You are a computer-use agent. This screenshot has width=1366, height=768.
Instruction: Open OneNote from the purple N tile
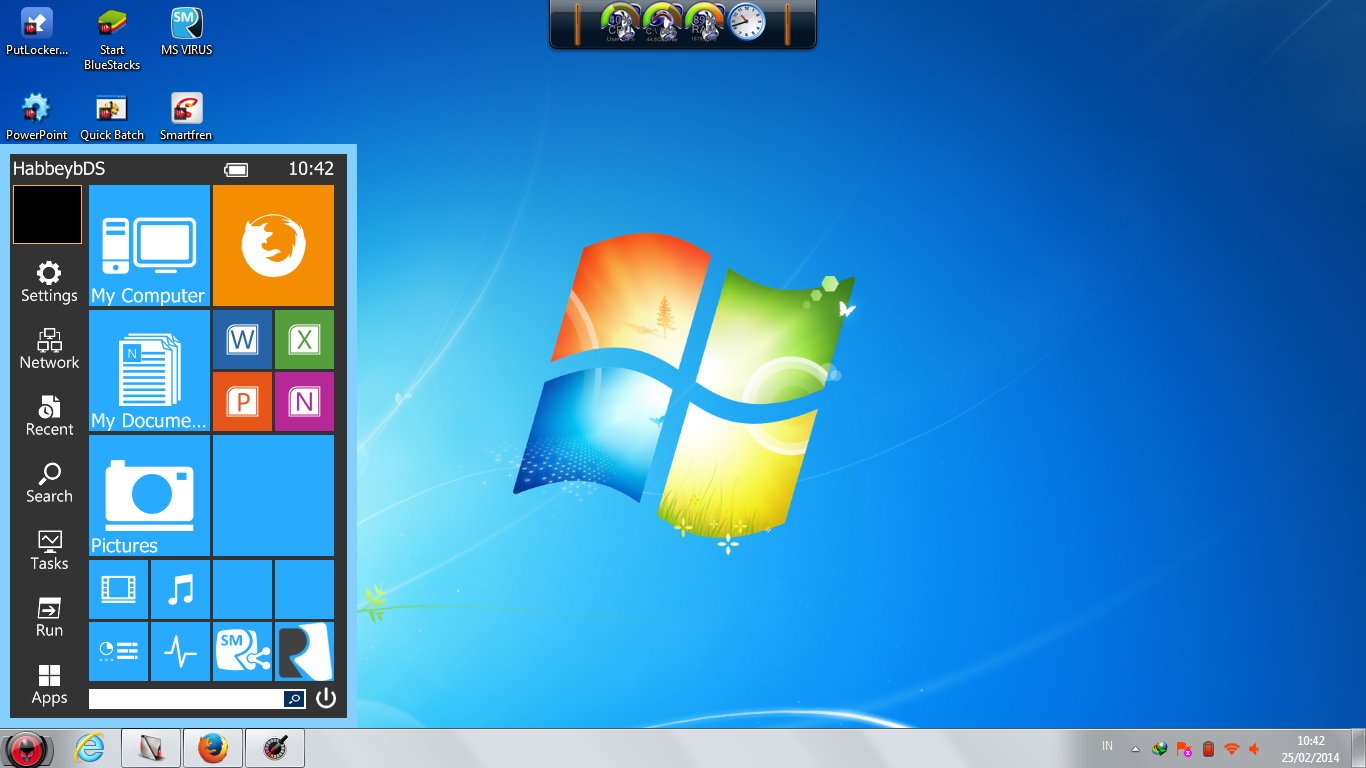click(304, 401)
